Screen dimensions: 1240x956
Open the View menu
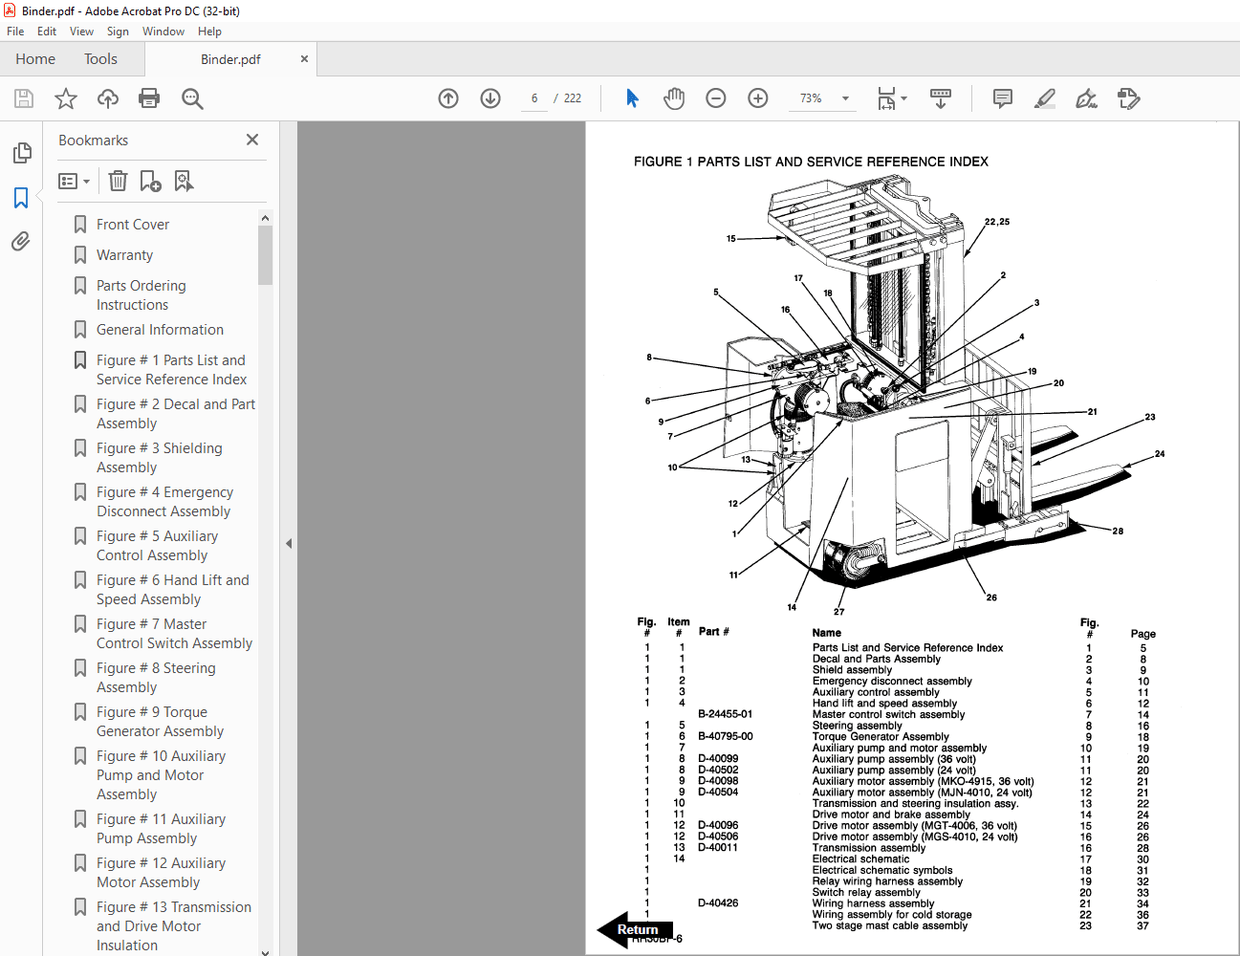tap(81, 31)
